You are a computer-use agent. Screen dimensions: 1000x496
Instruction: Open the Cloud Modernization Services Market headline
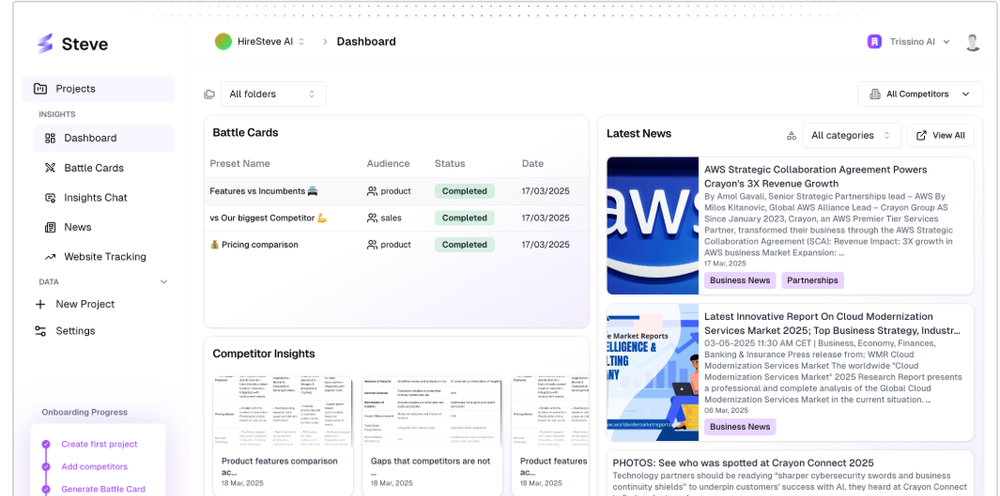[832, 323]
